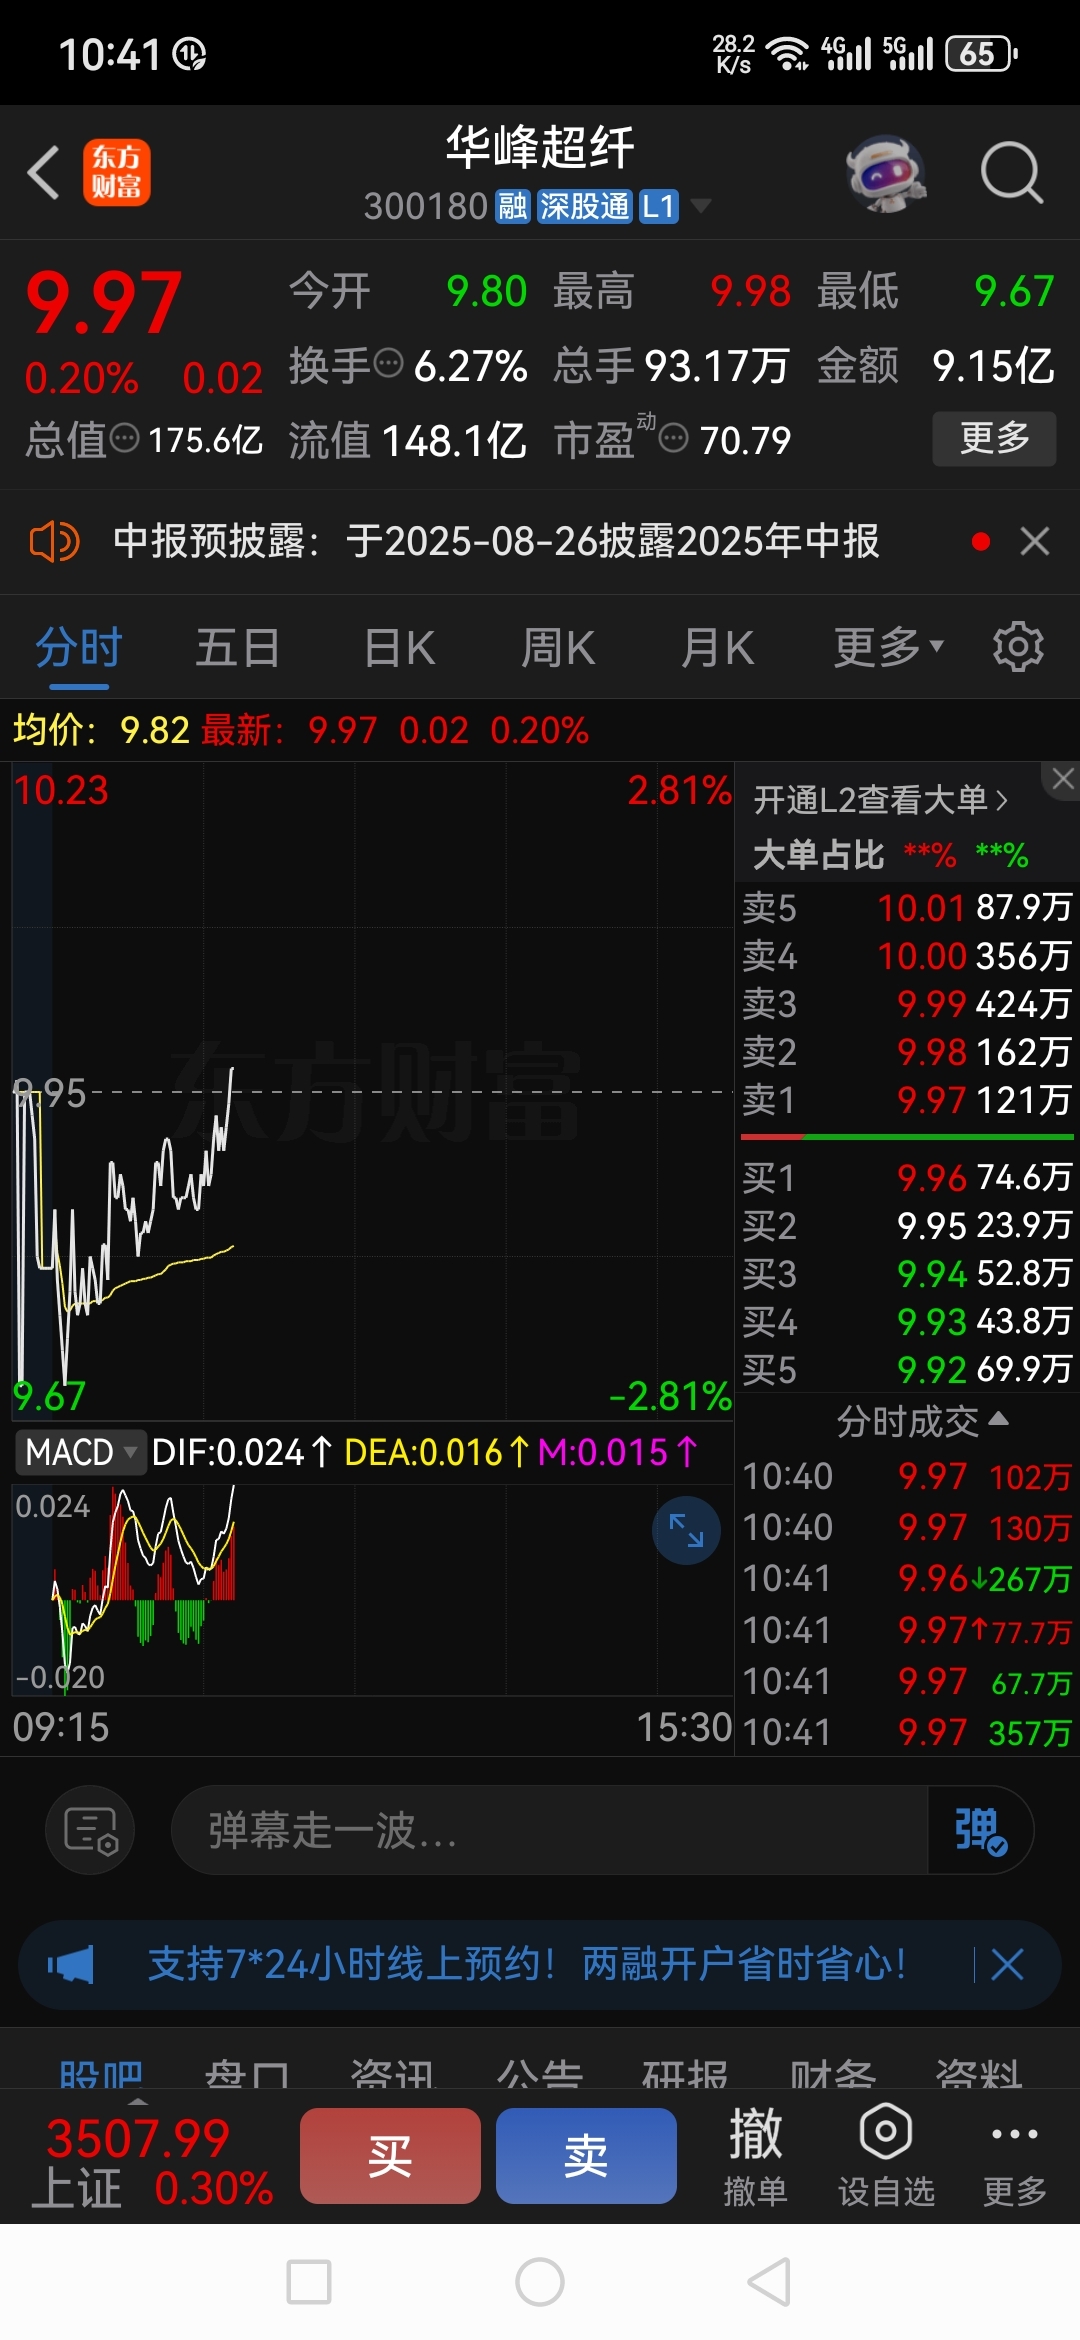Image resolution: width=1080 pixels, height=2340 pixels.
Task: Select the 买4 order row at 9.93
Action: click(907, 1322)
